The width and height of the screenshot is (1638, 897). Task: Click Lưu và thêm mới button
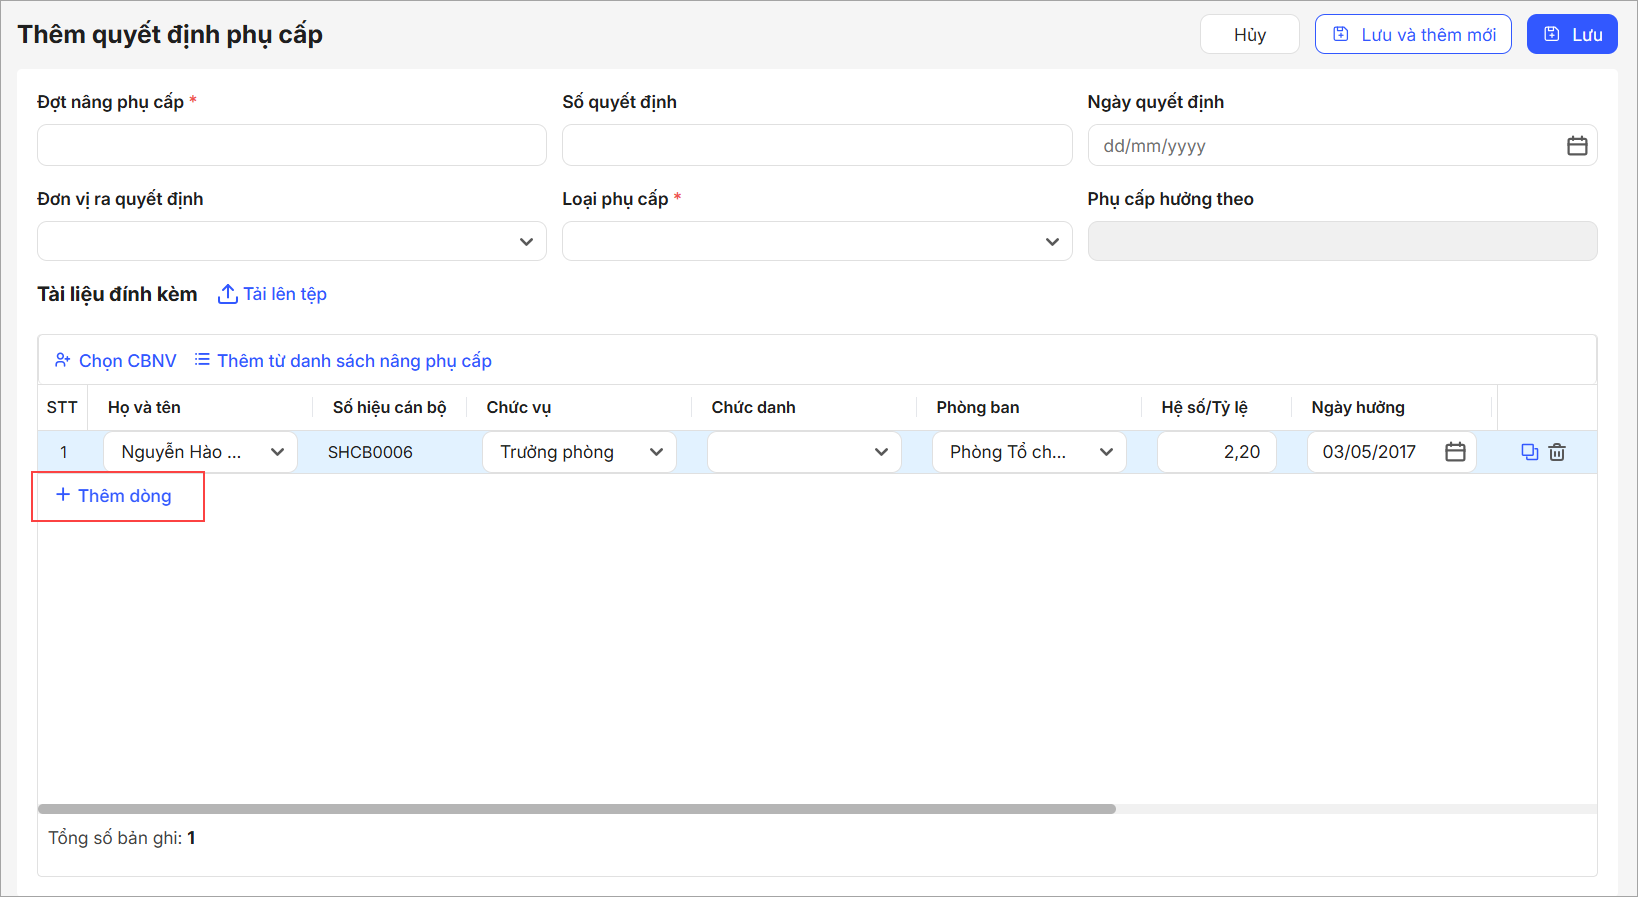1412,35
